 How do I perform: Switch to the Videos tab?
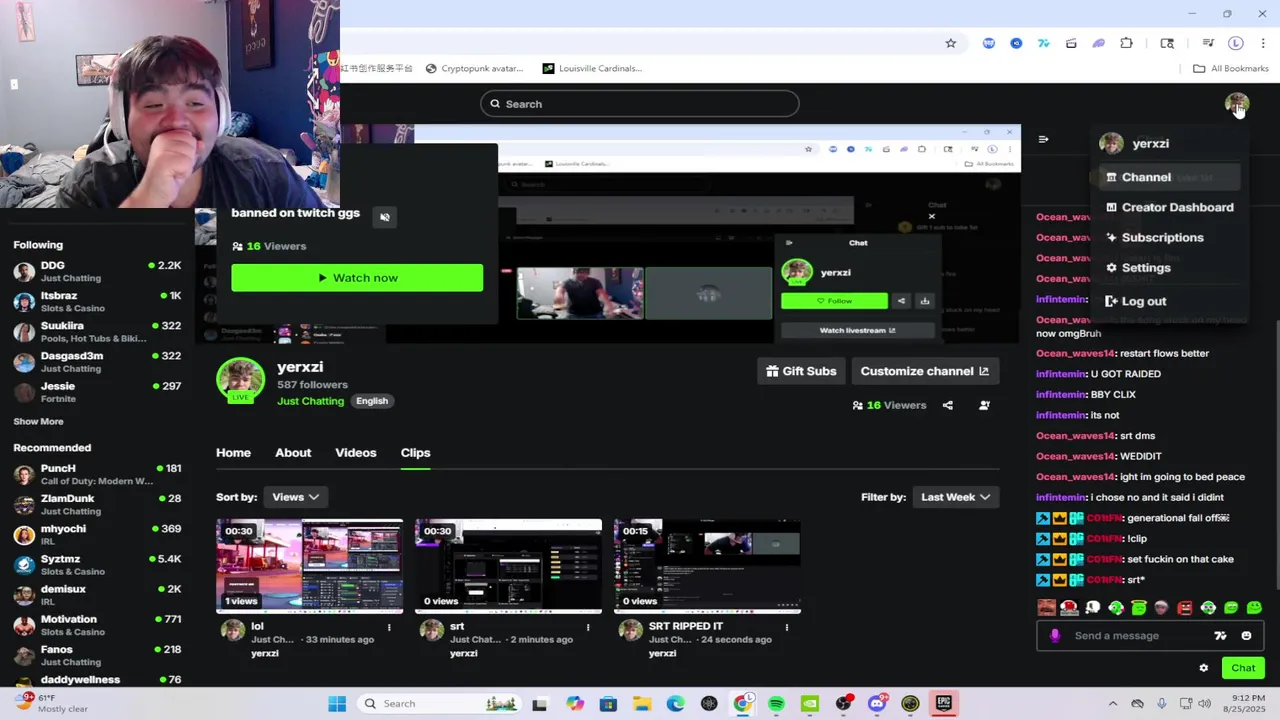tap(356, 453)
